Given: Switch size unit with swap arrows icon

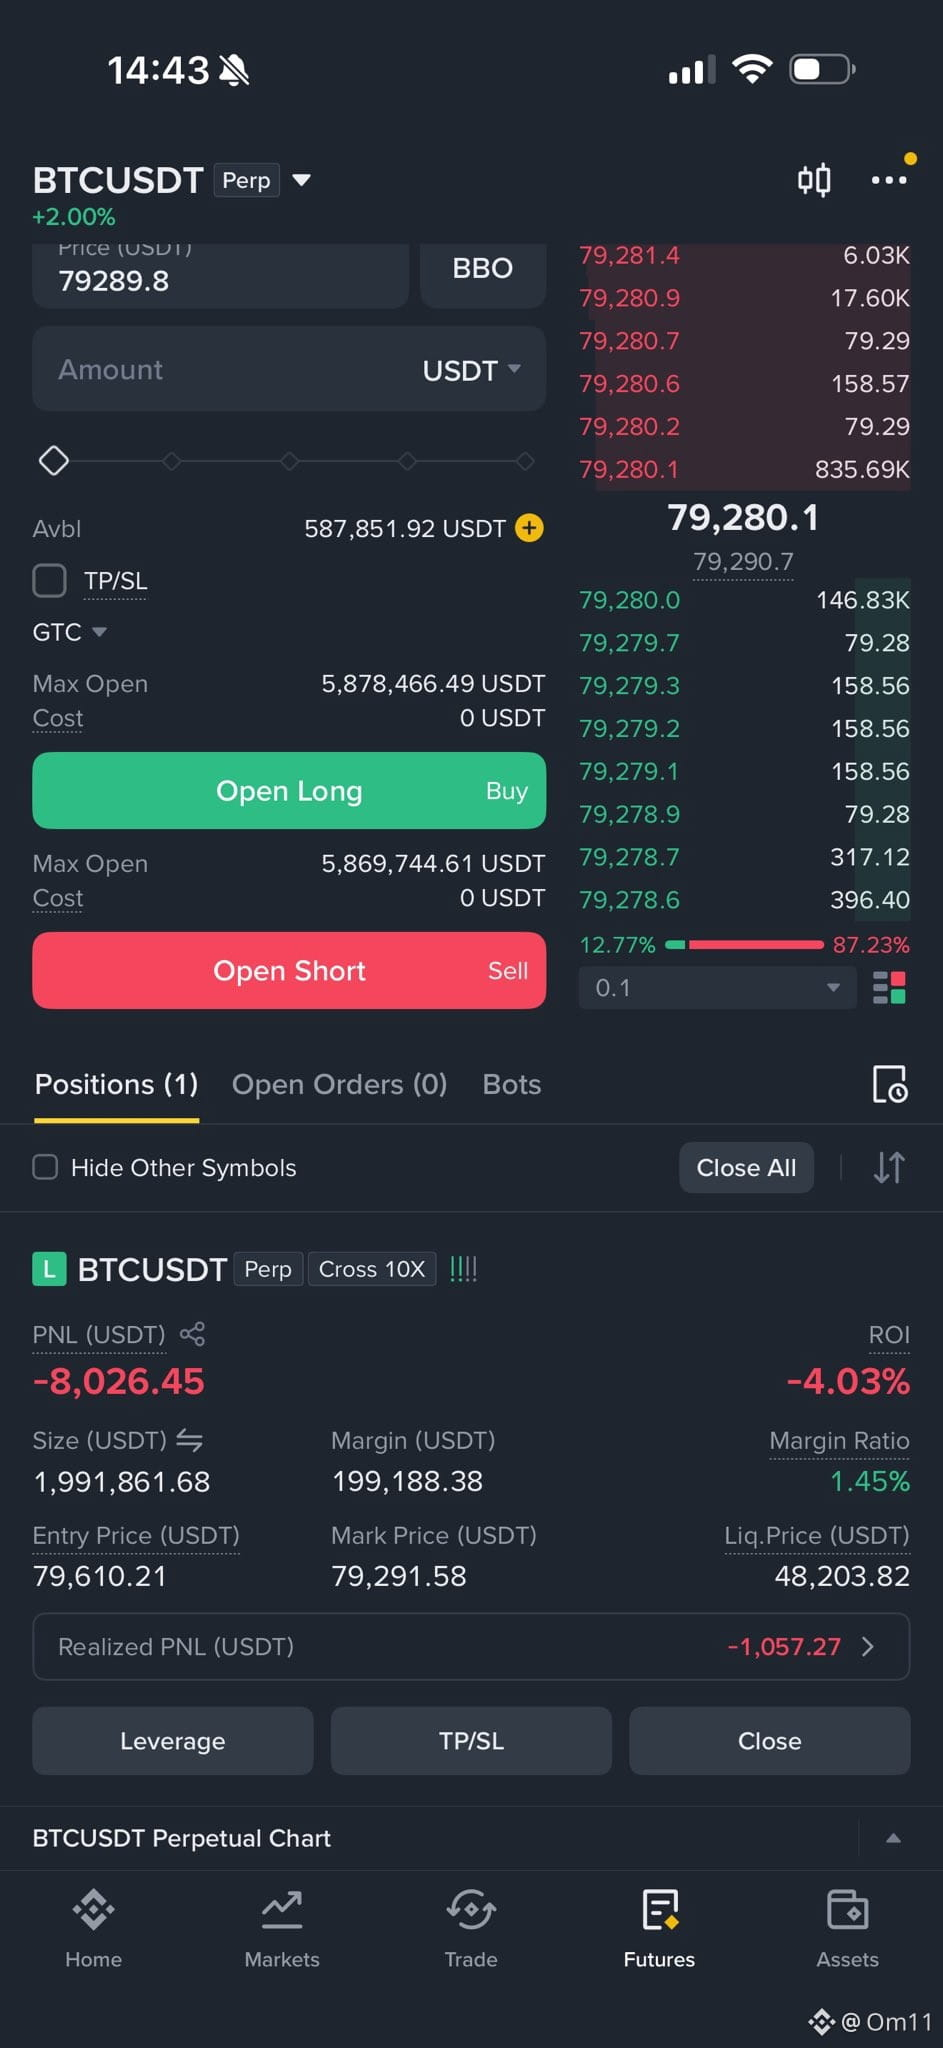Looking at the screenshot, I should [190, 1440].
